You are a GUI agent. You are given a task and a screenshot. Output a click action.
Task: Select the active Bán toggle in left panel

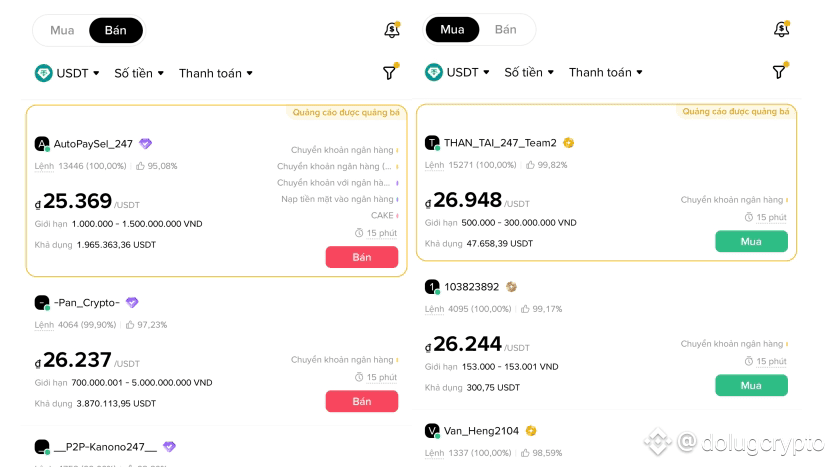(115, 30)
